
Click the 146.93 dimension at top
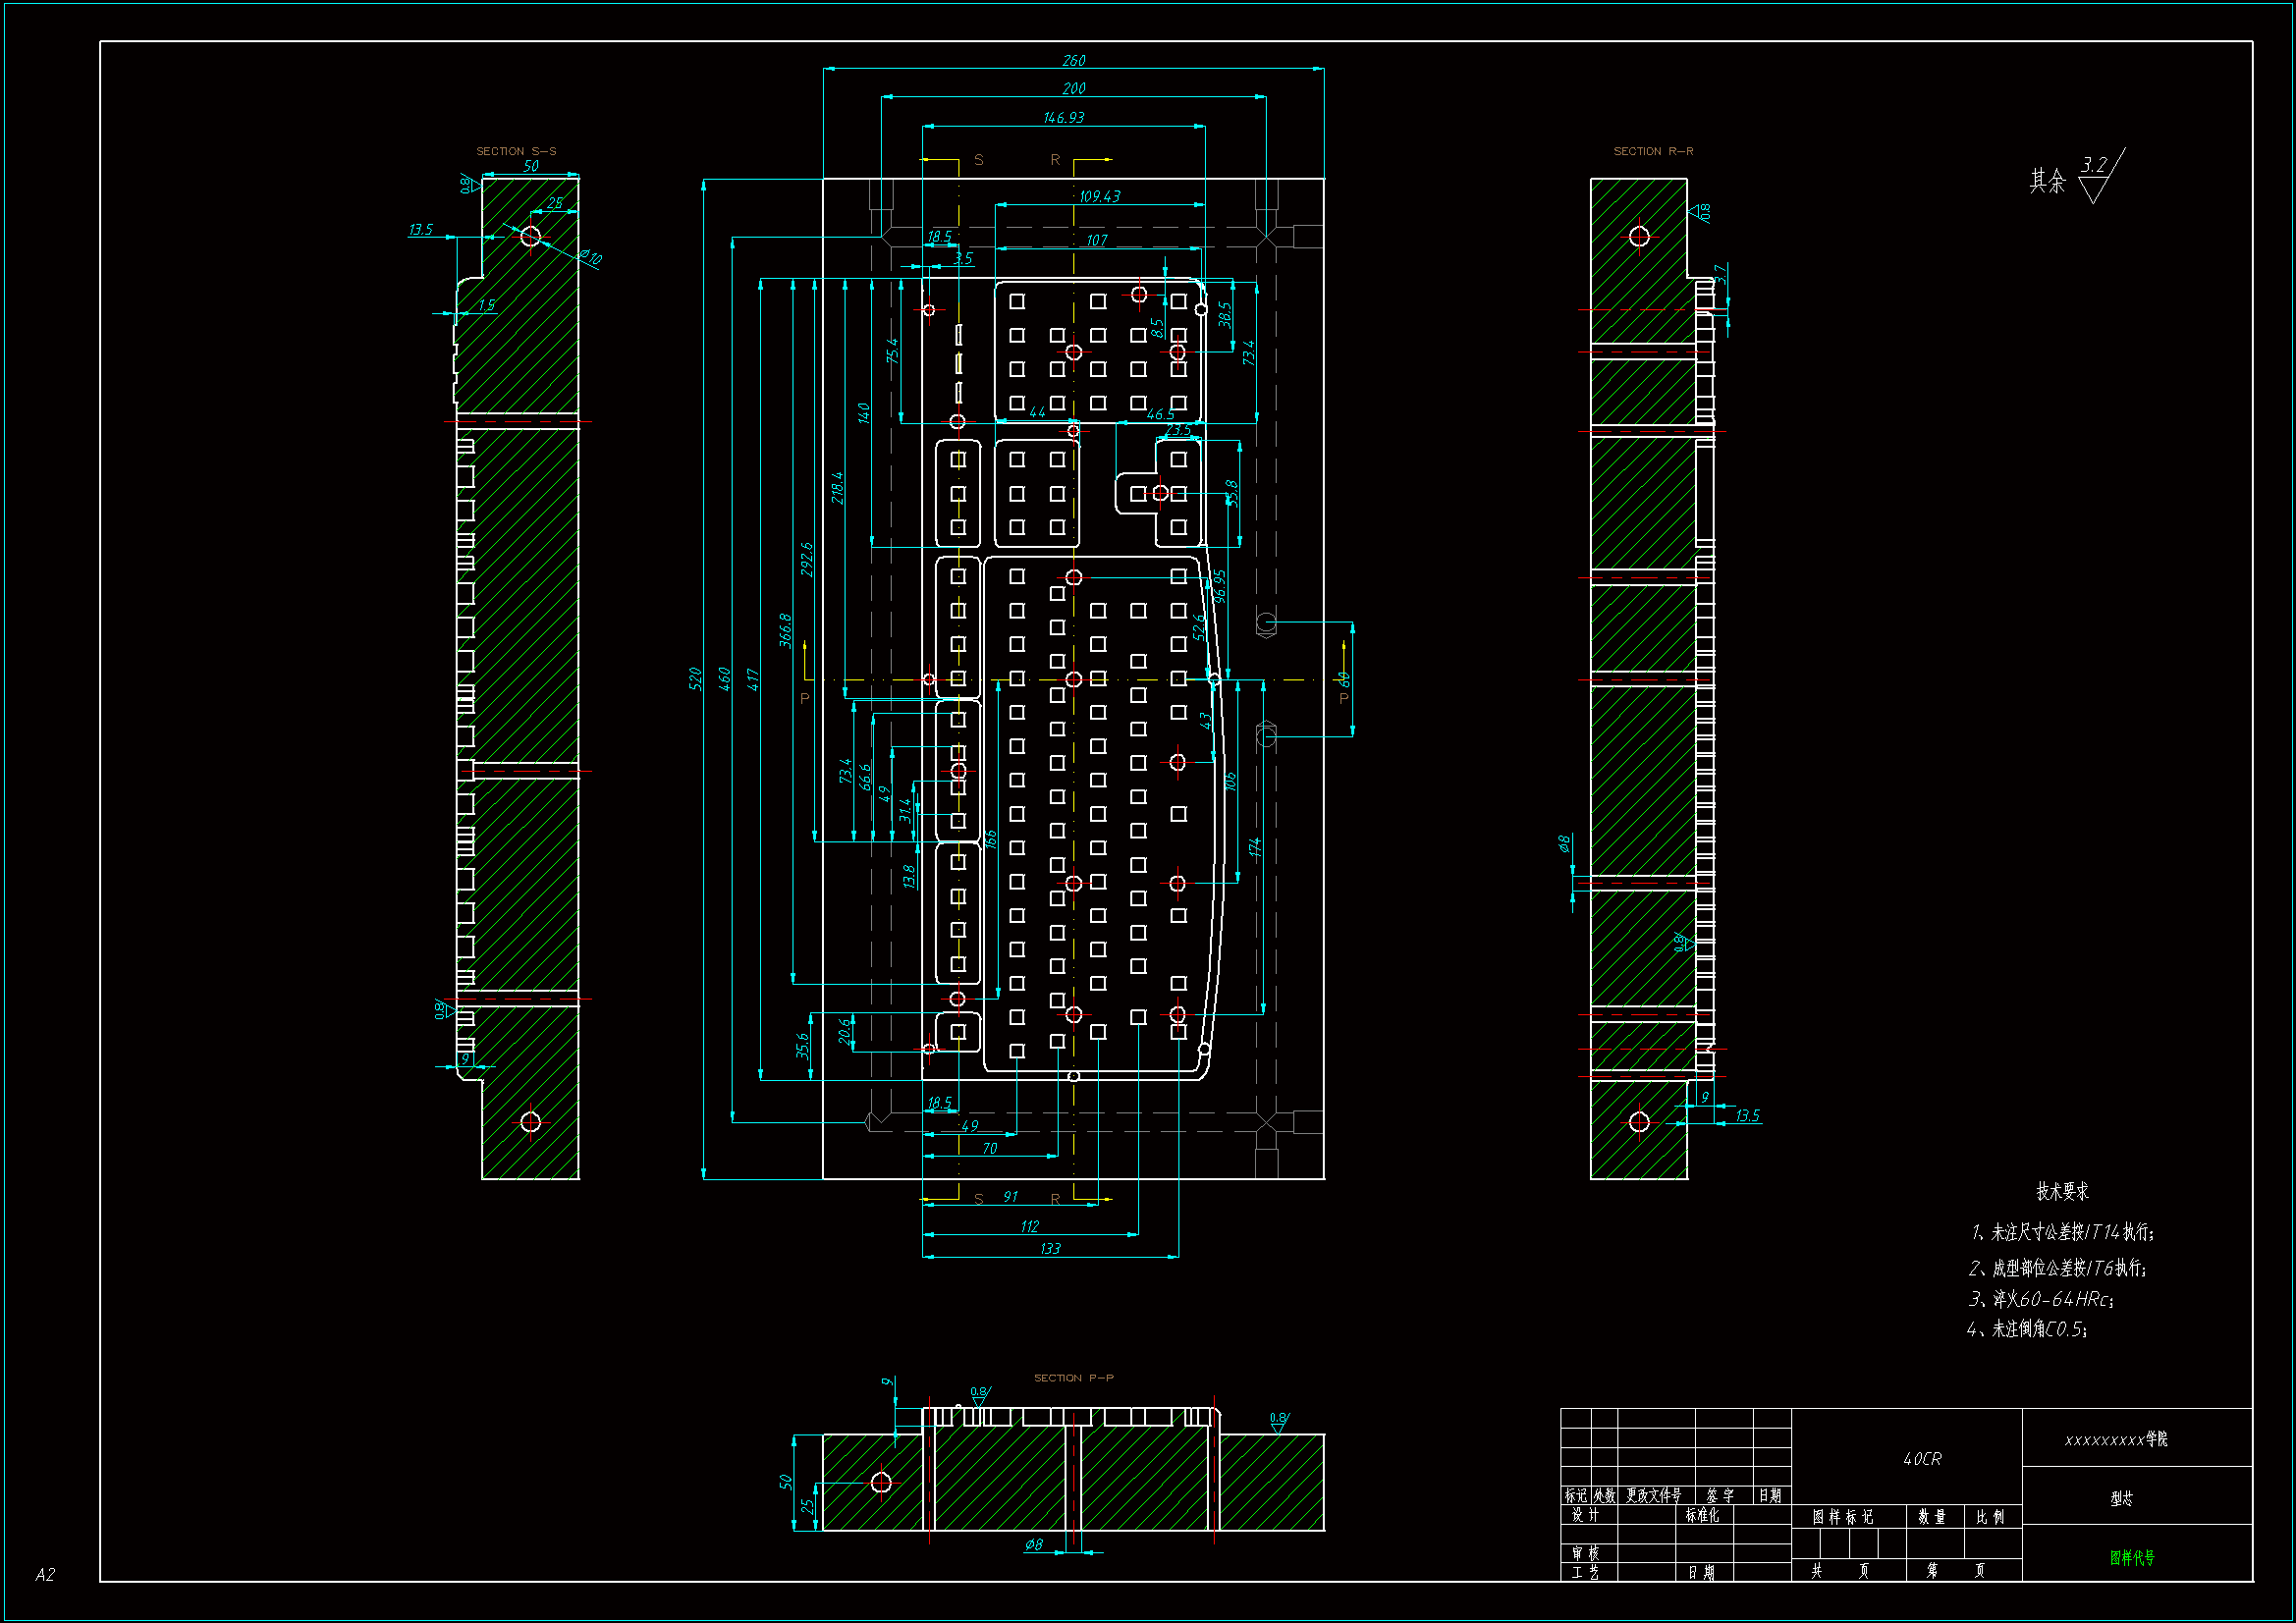point(1063,118)
